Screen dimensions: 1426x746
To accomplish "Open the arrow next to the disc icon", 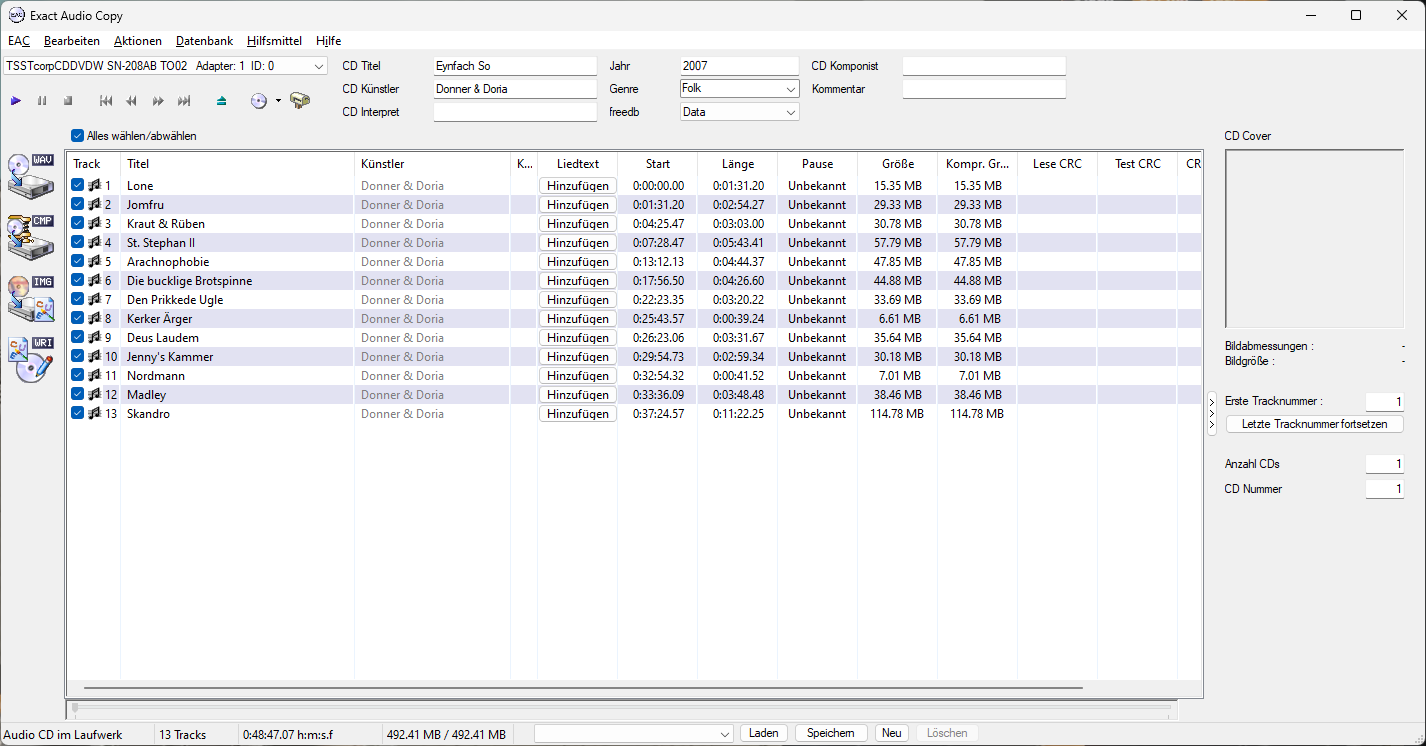I will 278,101.
